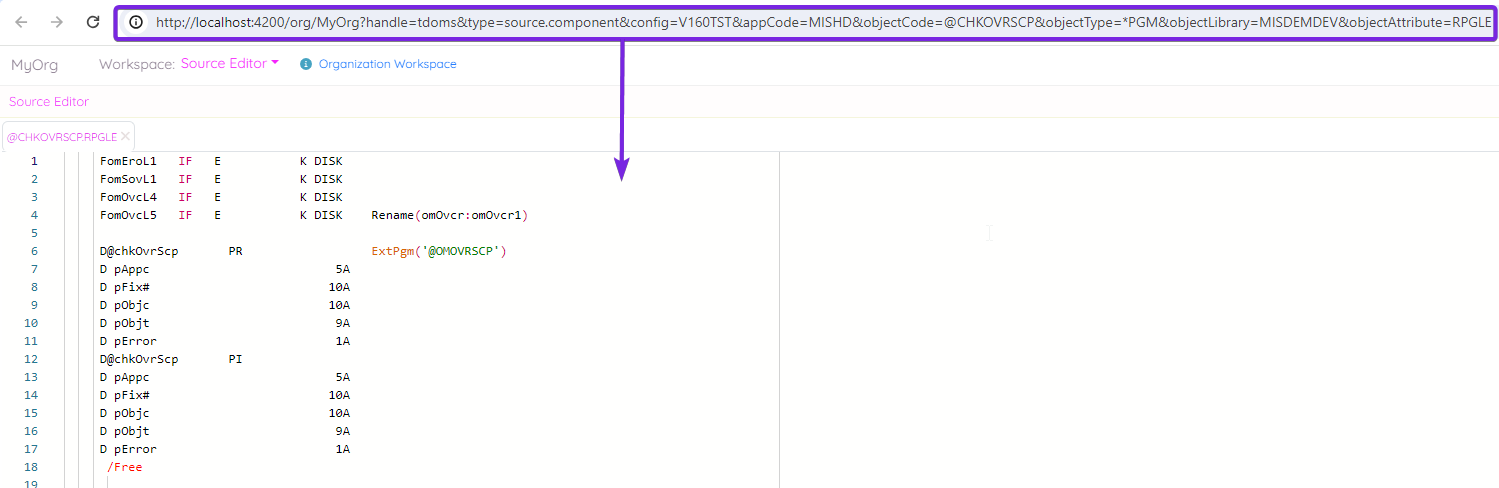1499x488 pixels.
Task: Select the Source Editor breadcrumb
Action: (x=49, y=101)
